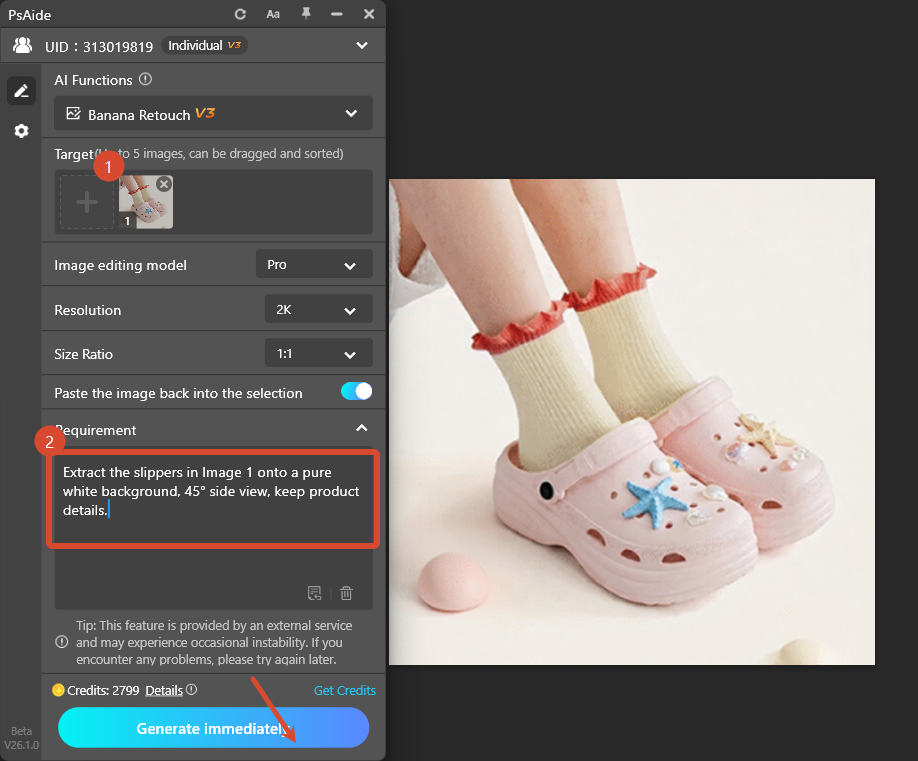Disable Paste the image back into selection
This screenshot has height=761, width=918.
click(356, 393)
